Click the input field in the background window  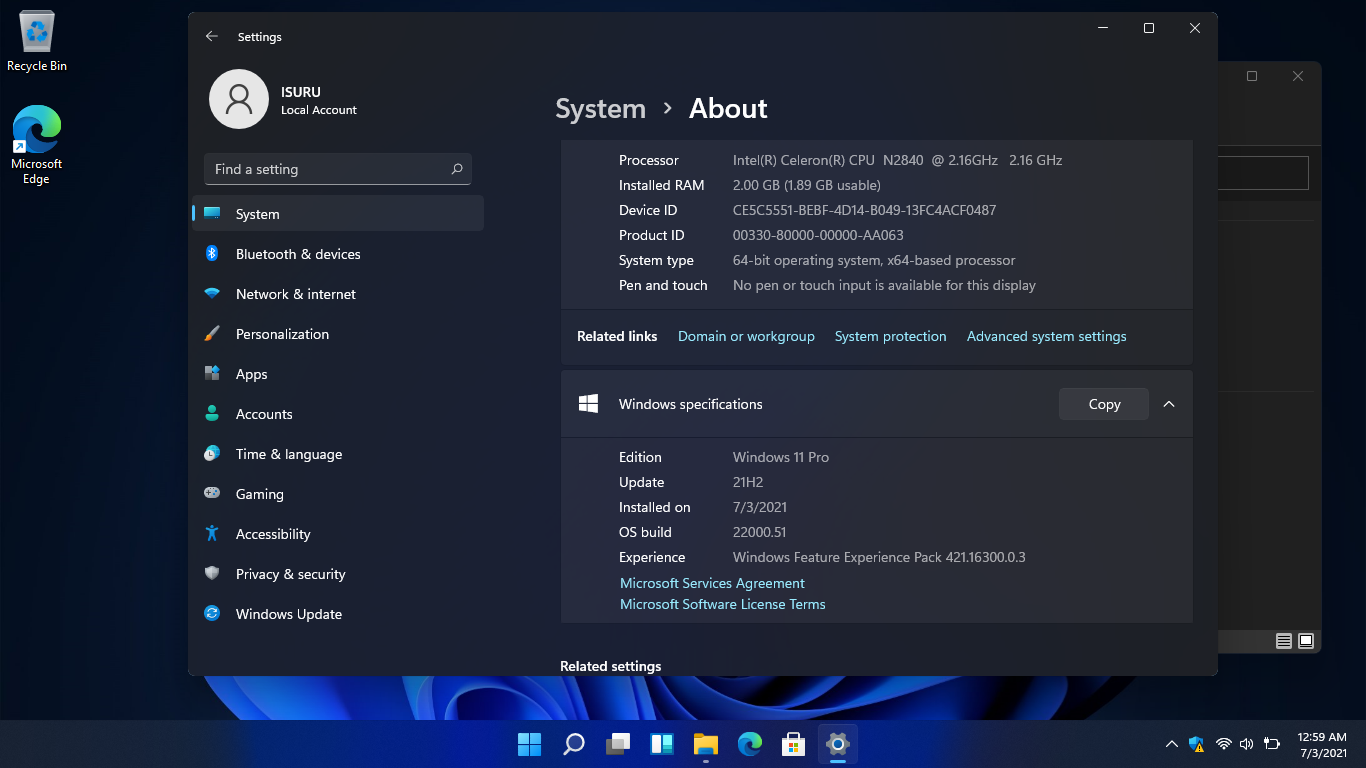click(1263, 173)
